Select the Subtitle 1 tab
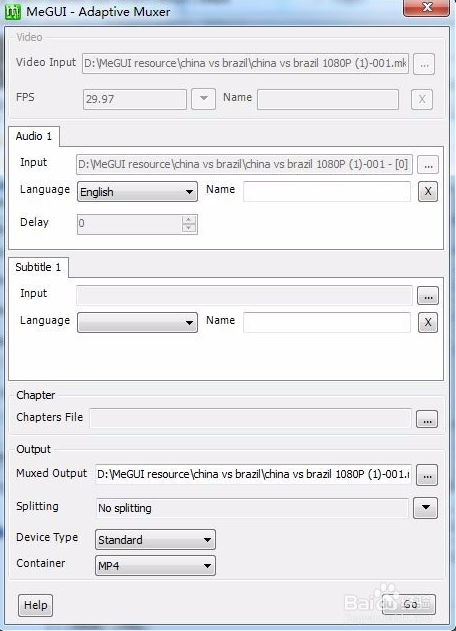This screenshot has height=631, width=456. click(38, 267)
